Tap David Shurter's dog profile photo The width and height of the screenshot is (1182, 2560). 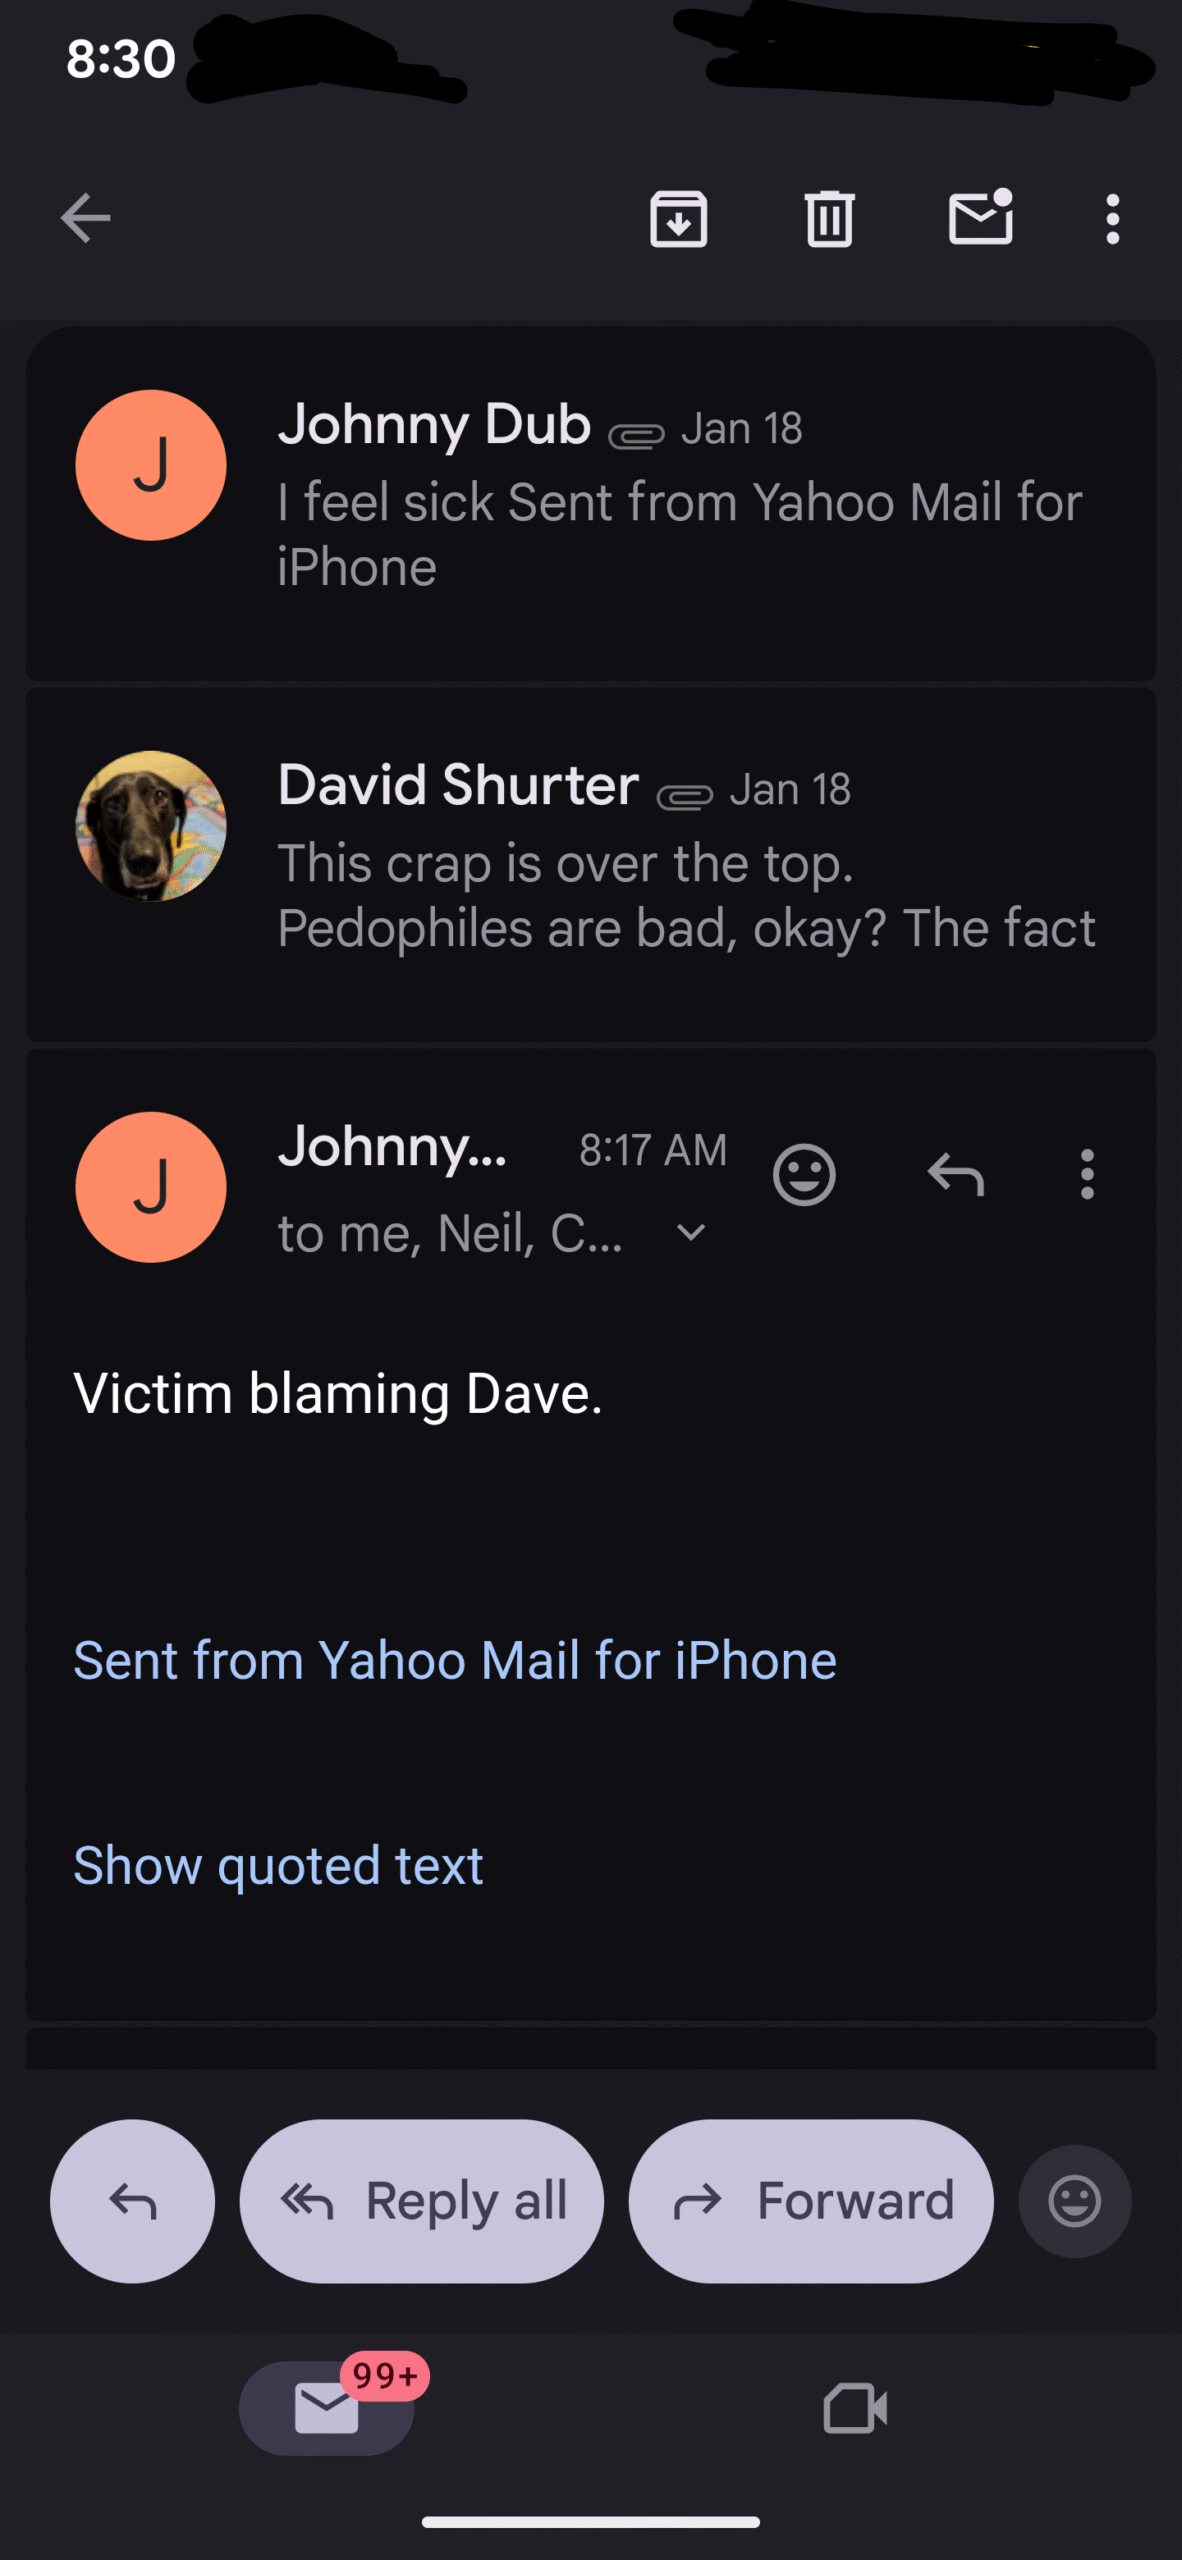tap(151, 826)
